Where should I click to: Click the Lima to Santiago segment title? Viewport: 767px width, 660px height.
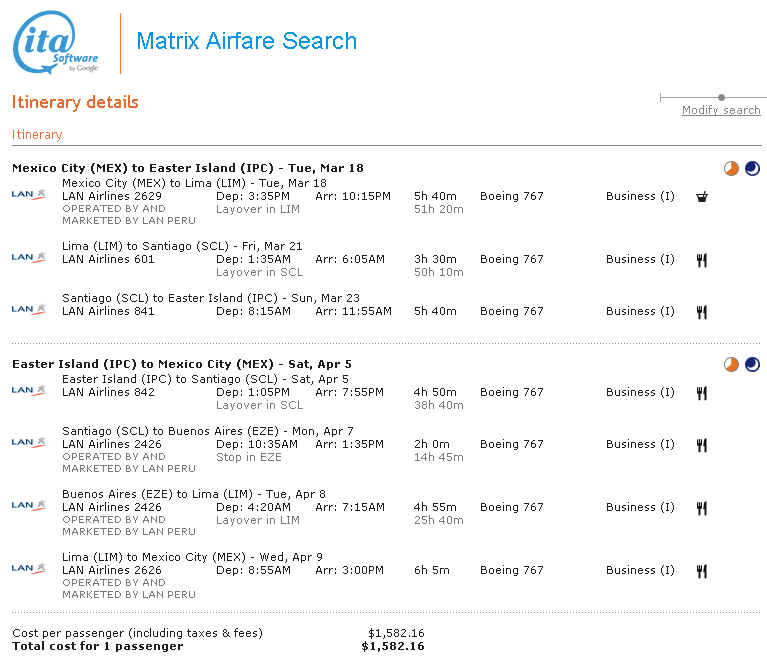click(182, 246)
